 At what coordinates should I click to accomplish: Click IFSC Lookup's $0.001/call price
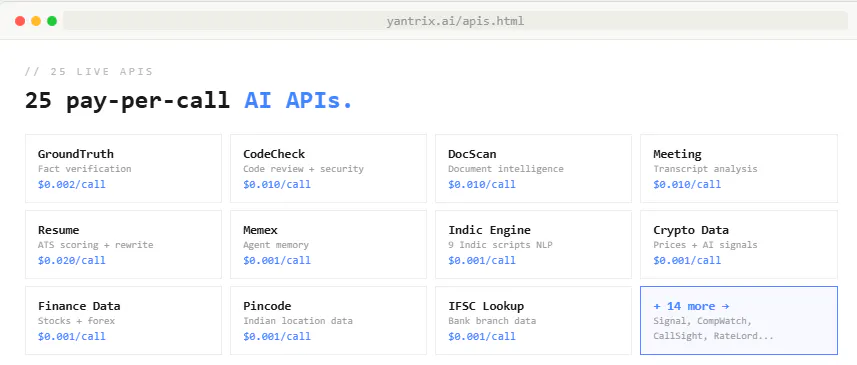[x=482, y=336]
